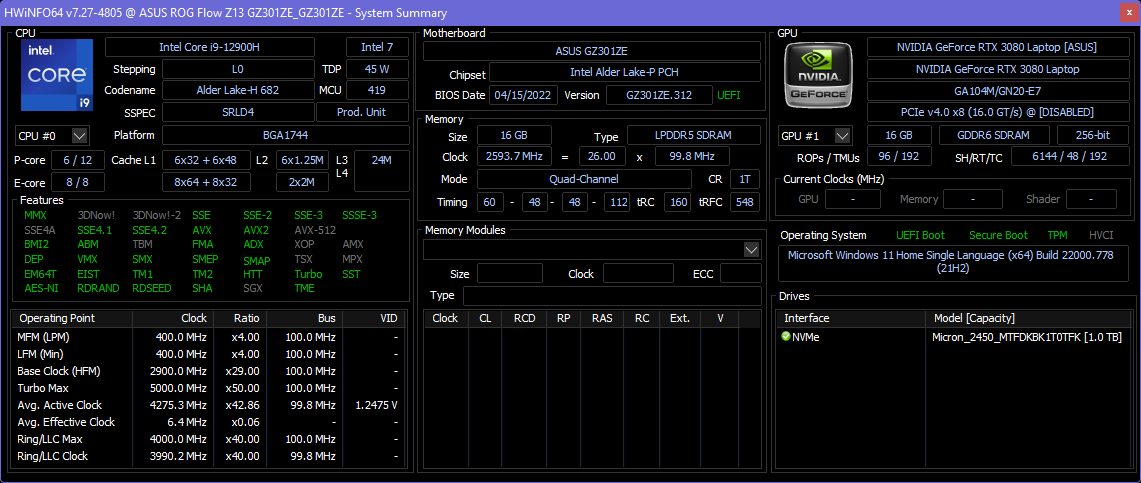Click the Quad-Channel memory mode value

(x=584, y=179)
